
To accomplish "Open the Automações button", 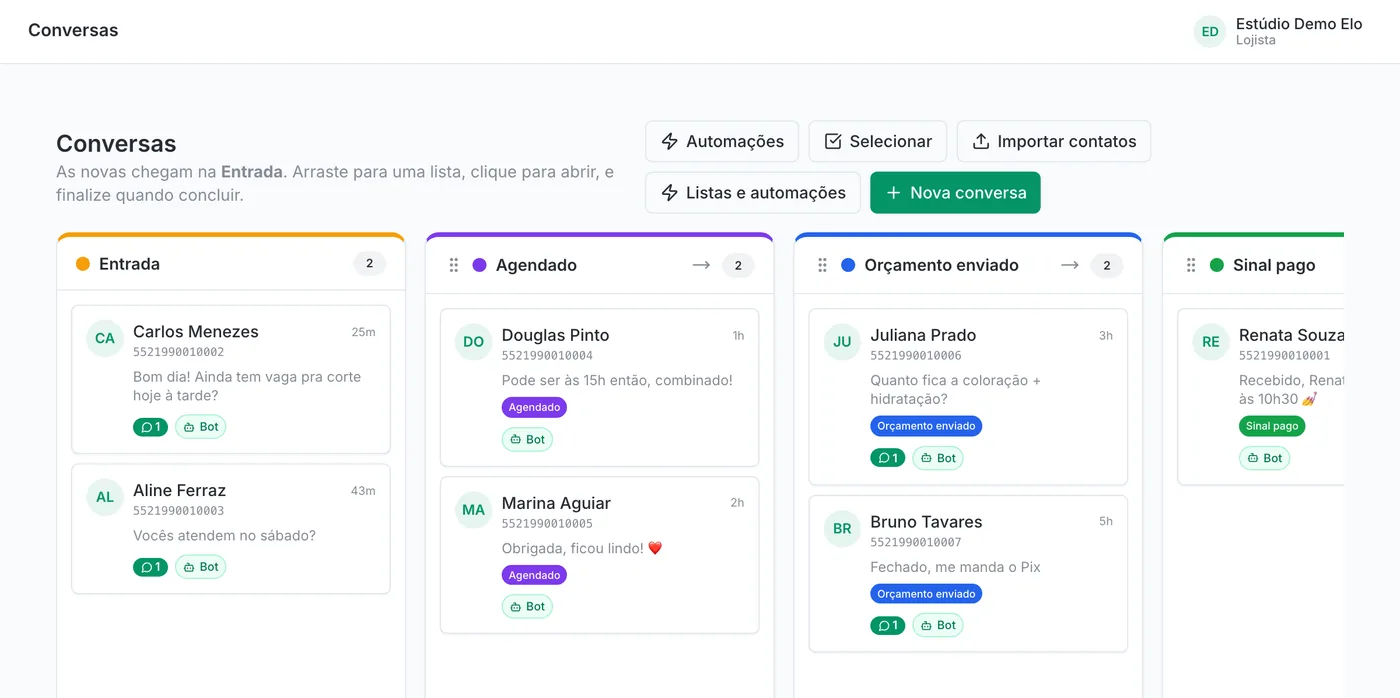I will click(x=722, y=141).
